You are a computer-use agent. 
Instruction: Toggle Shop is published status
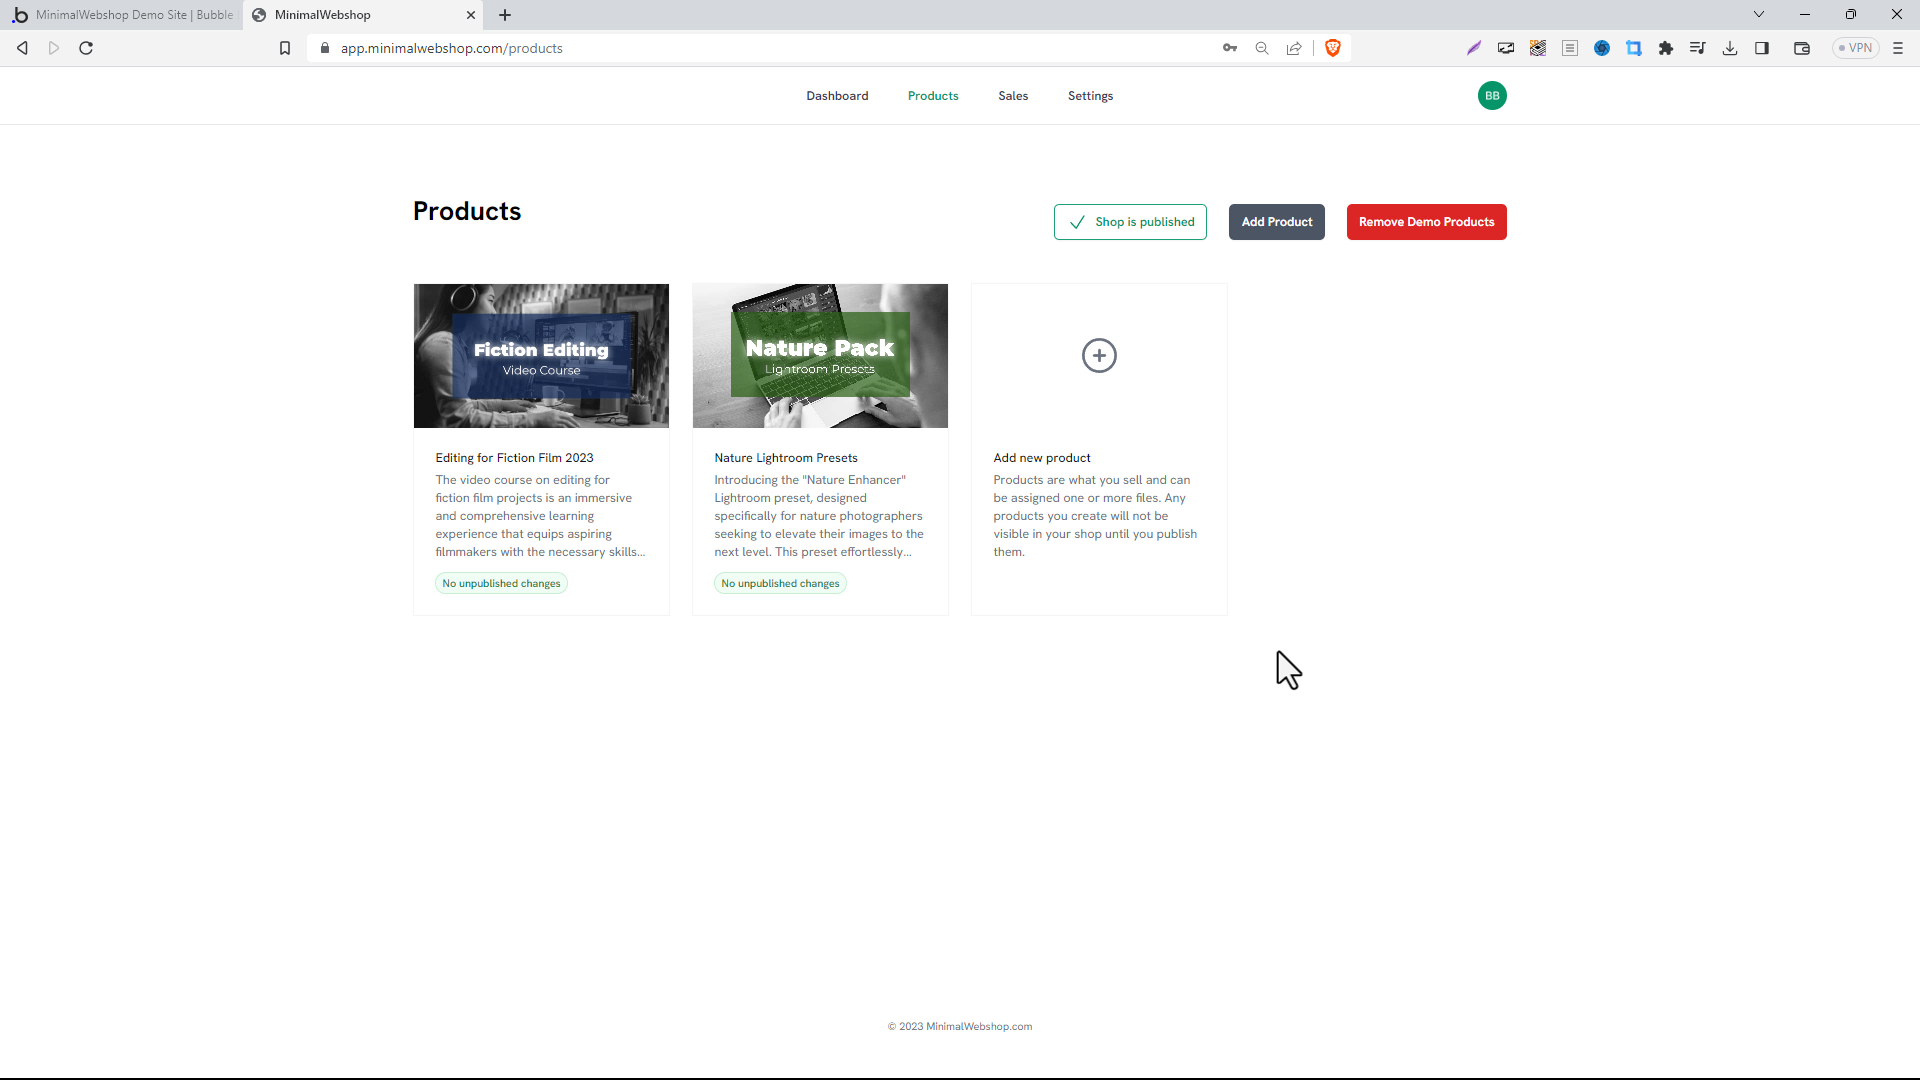pyautogui.click(x=1130, y=222)
